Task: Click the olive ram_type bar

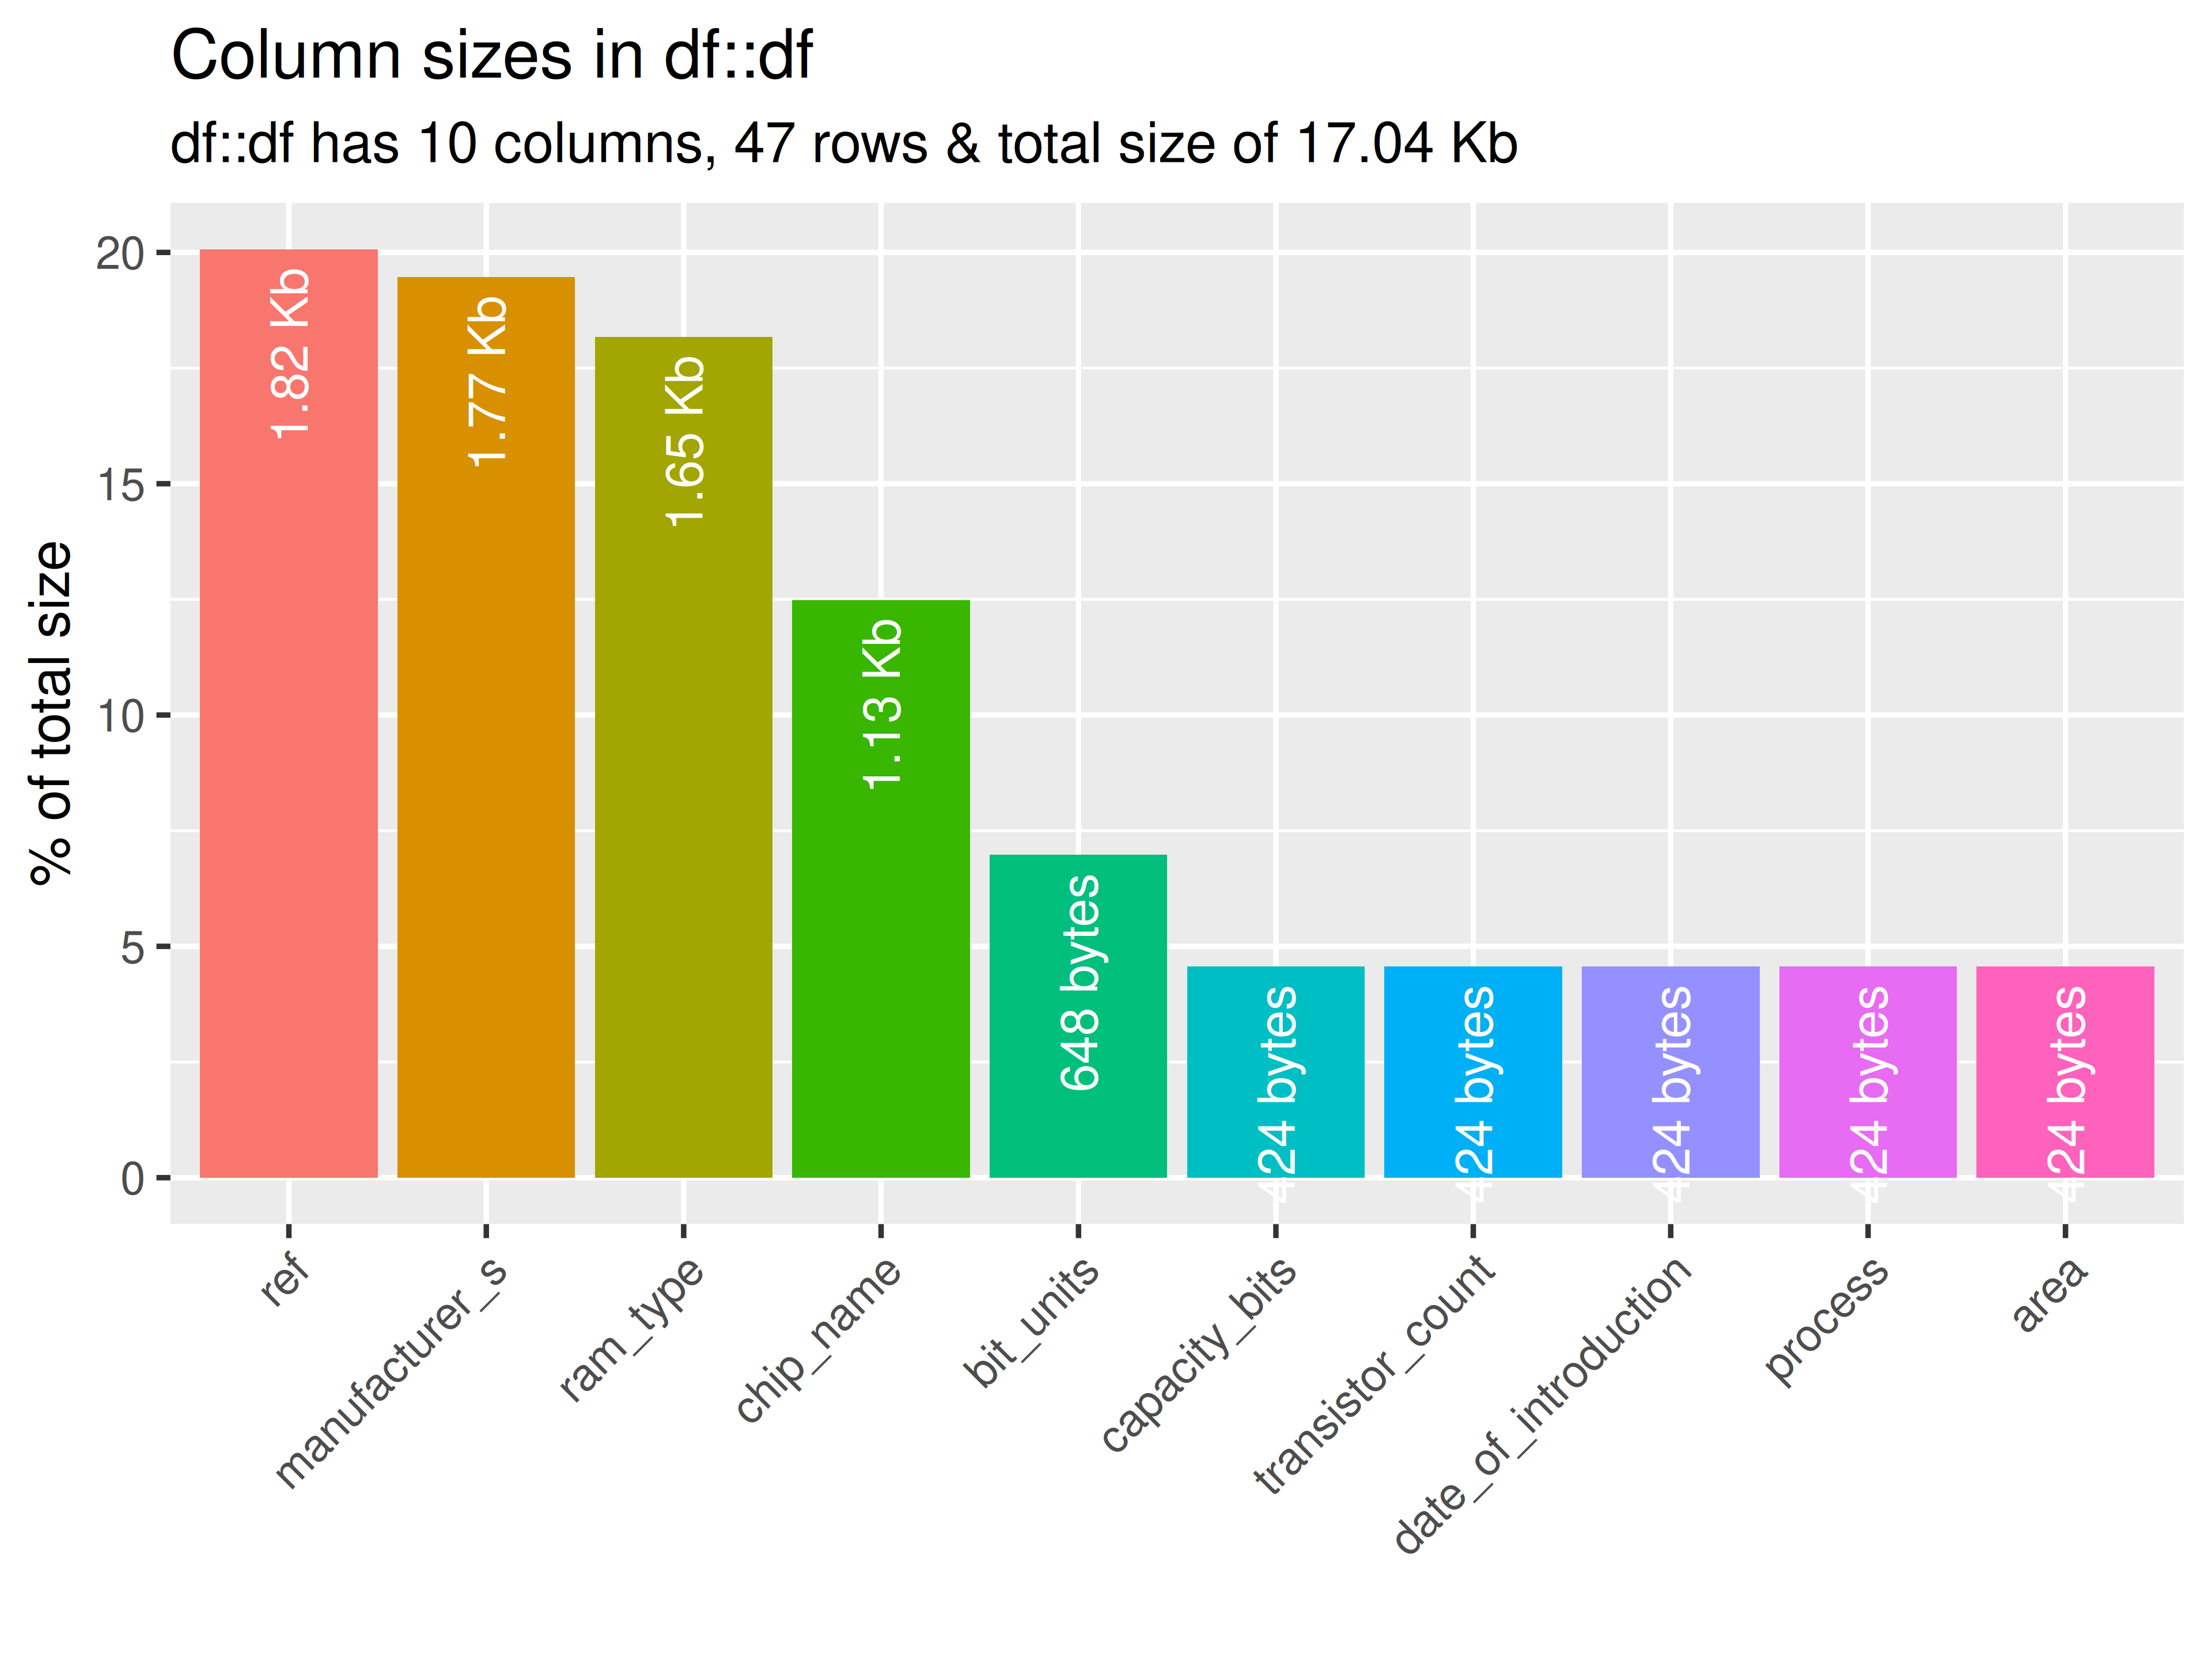Action: [x=683, y=758]
